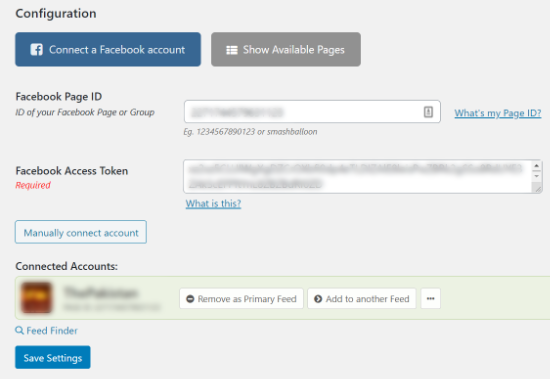Viewport: 550px width, 379px height.
Task: Open What's my Page ID? link
Action: point(498,113)
